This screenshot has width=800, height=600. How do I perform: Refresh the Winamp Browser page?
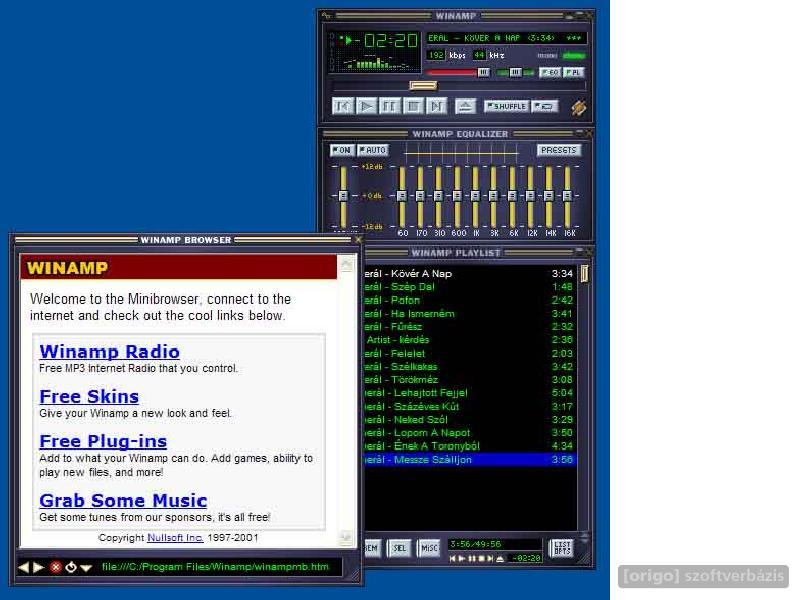71,567
